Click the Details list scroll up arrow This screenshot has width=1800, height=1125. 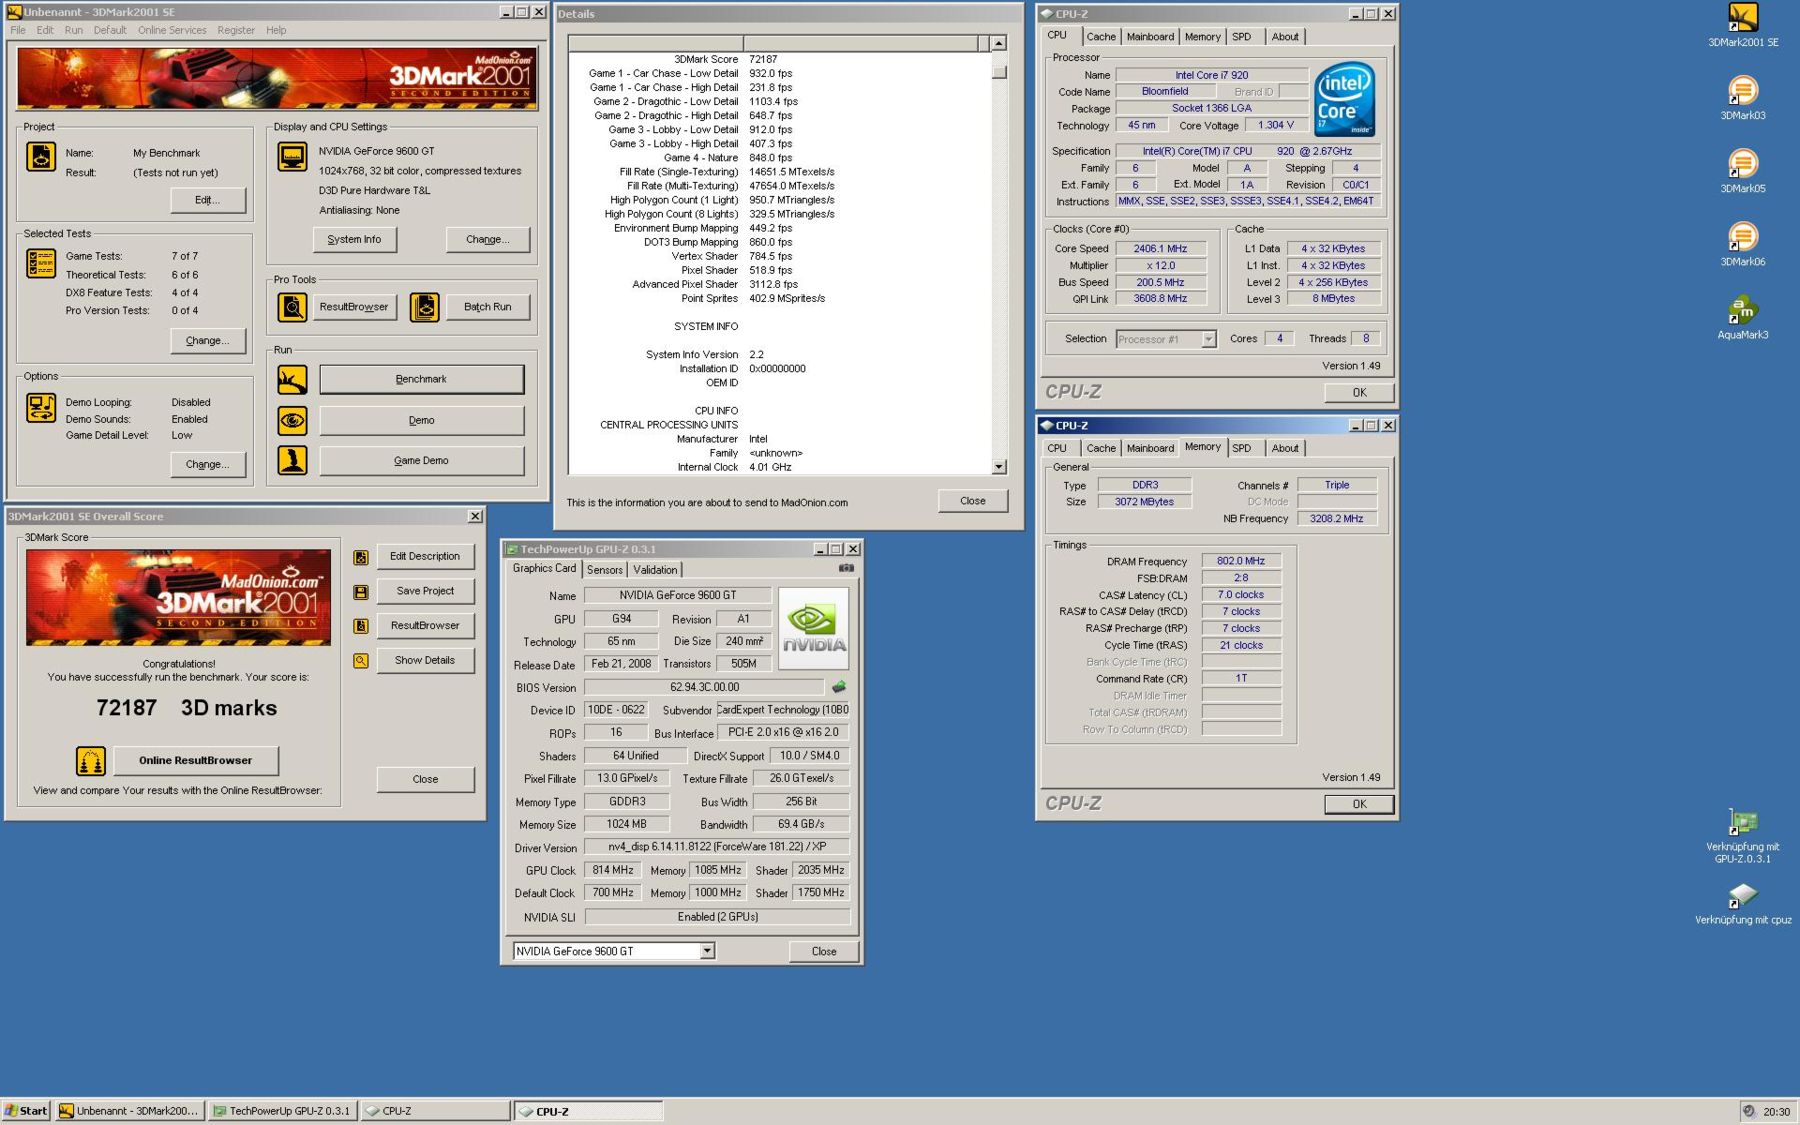[998, 43]
